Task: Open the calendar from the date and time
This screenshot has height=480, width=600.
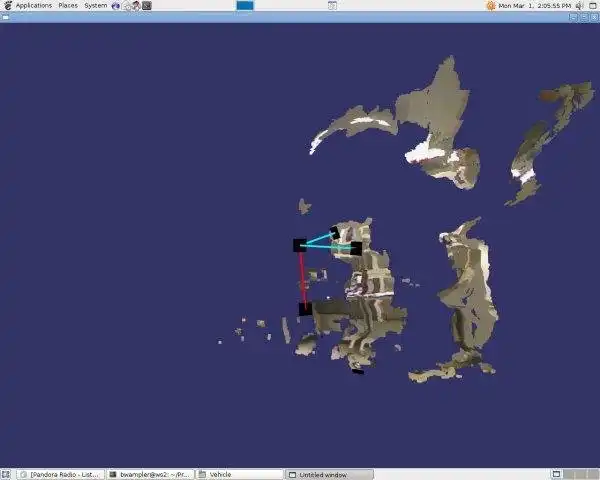Action: tap(535, 6)
